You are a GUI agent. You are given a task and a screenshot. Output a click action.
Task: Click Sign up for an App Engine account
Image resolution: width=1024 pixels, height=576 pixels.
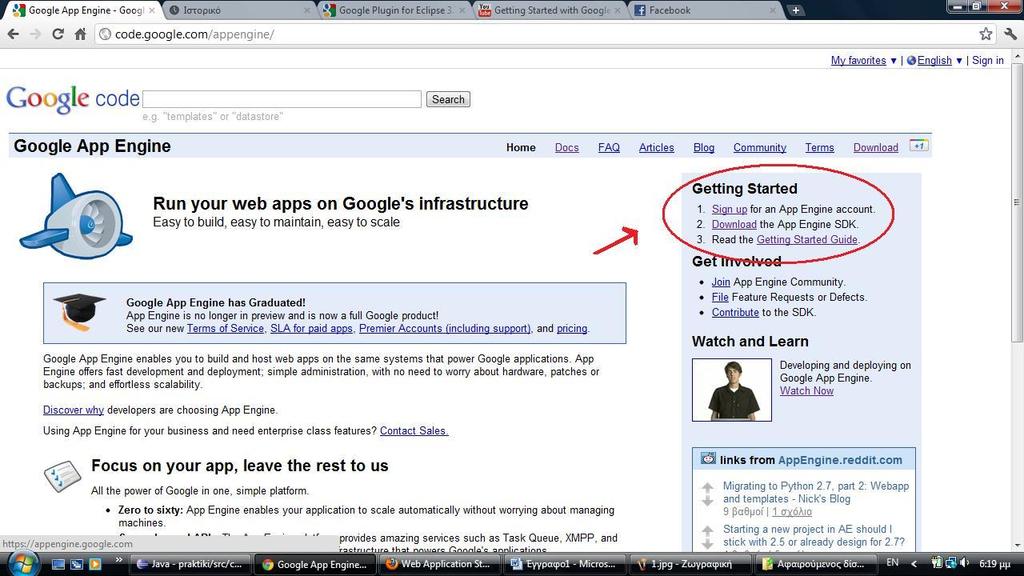point(729,209)
